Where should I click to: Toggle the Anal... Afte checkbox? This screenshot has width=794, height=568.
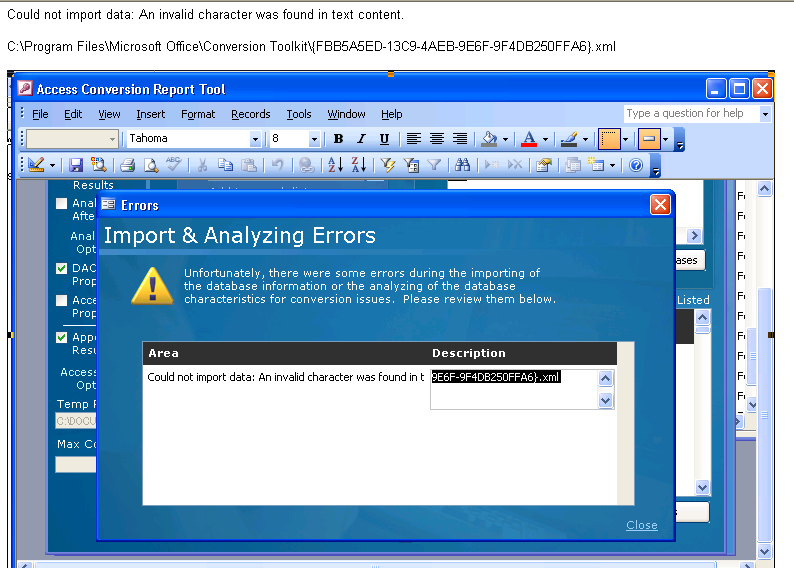click(x=61, y=204)
